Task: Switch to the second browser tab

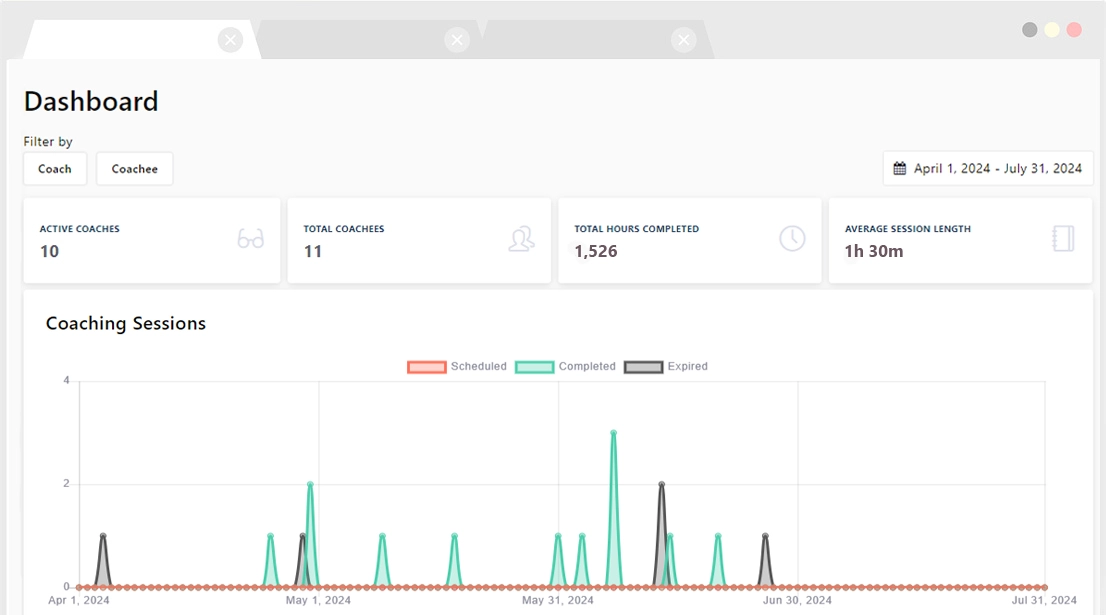Action: [x=360, y=40]
